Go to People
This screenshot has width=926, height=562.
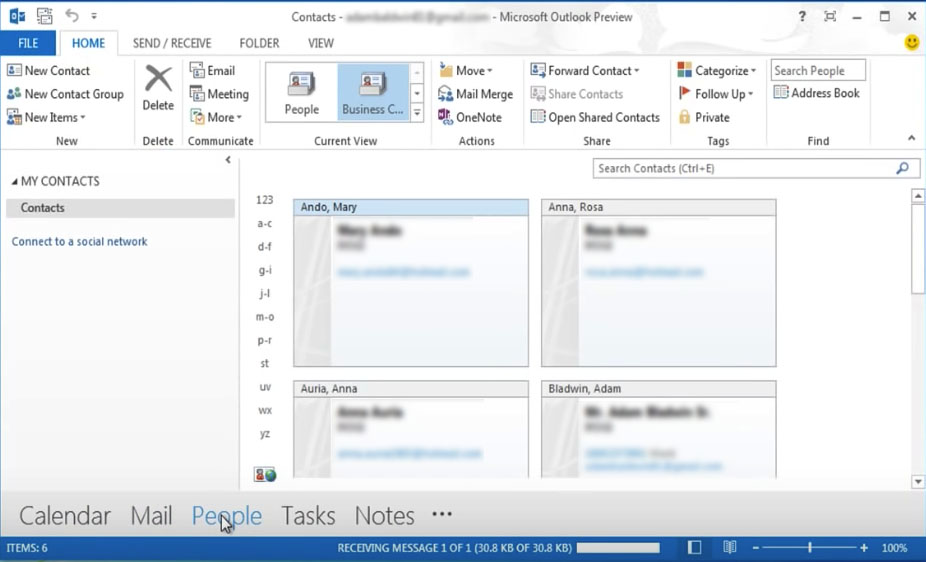point(227,516)
